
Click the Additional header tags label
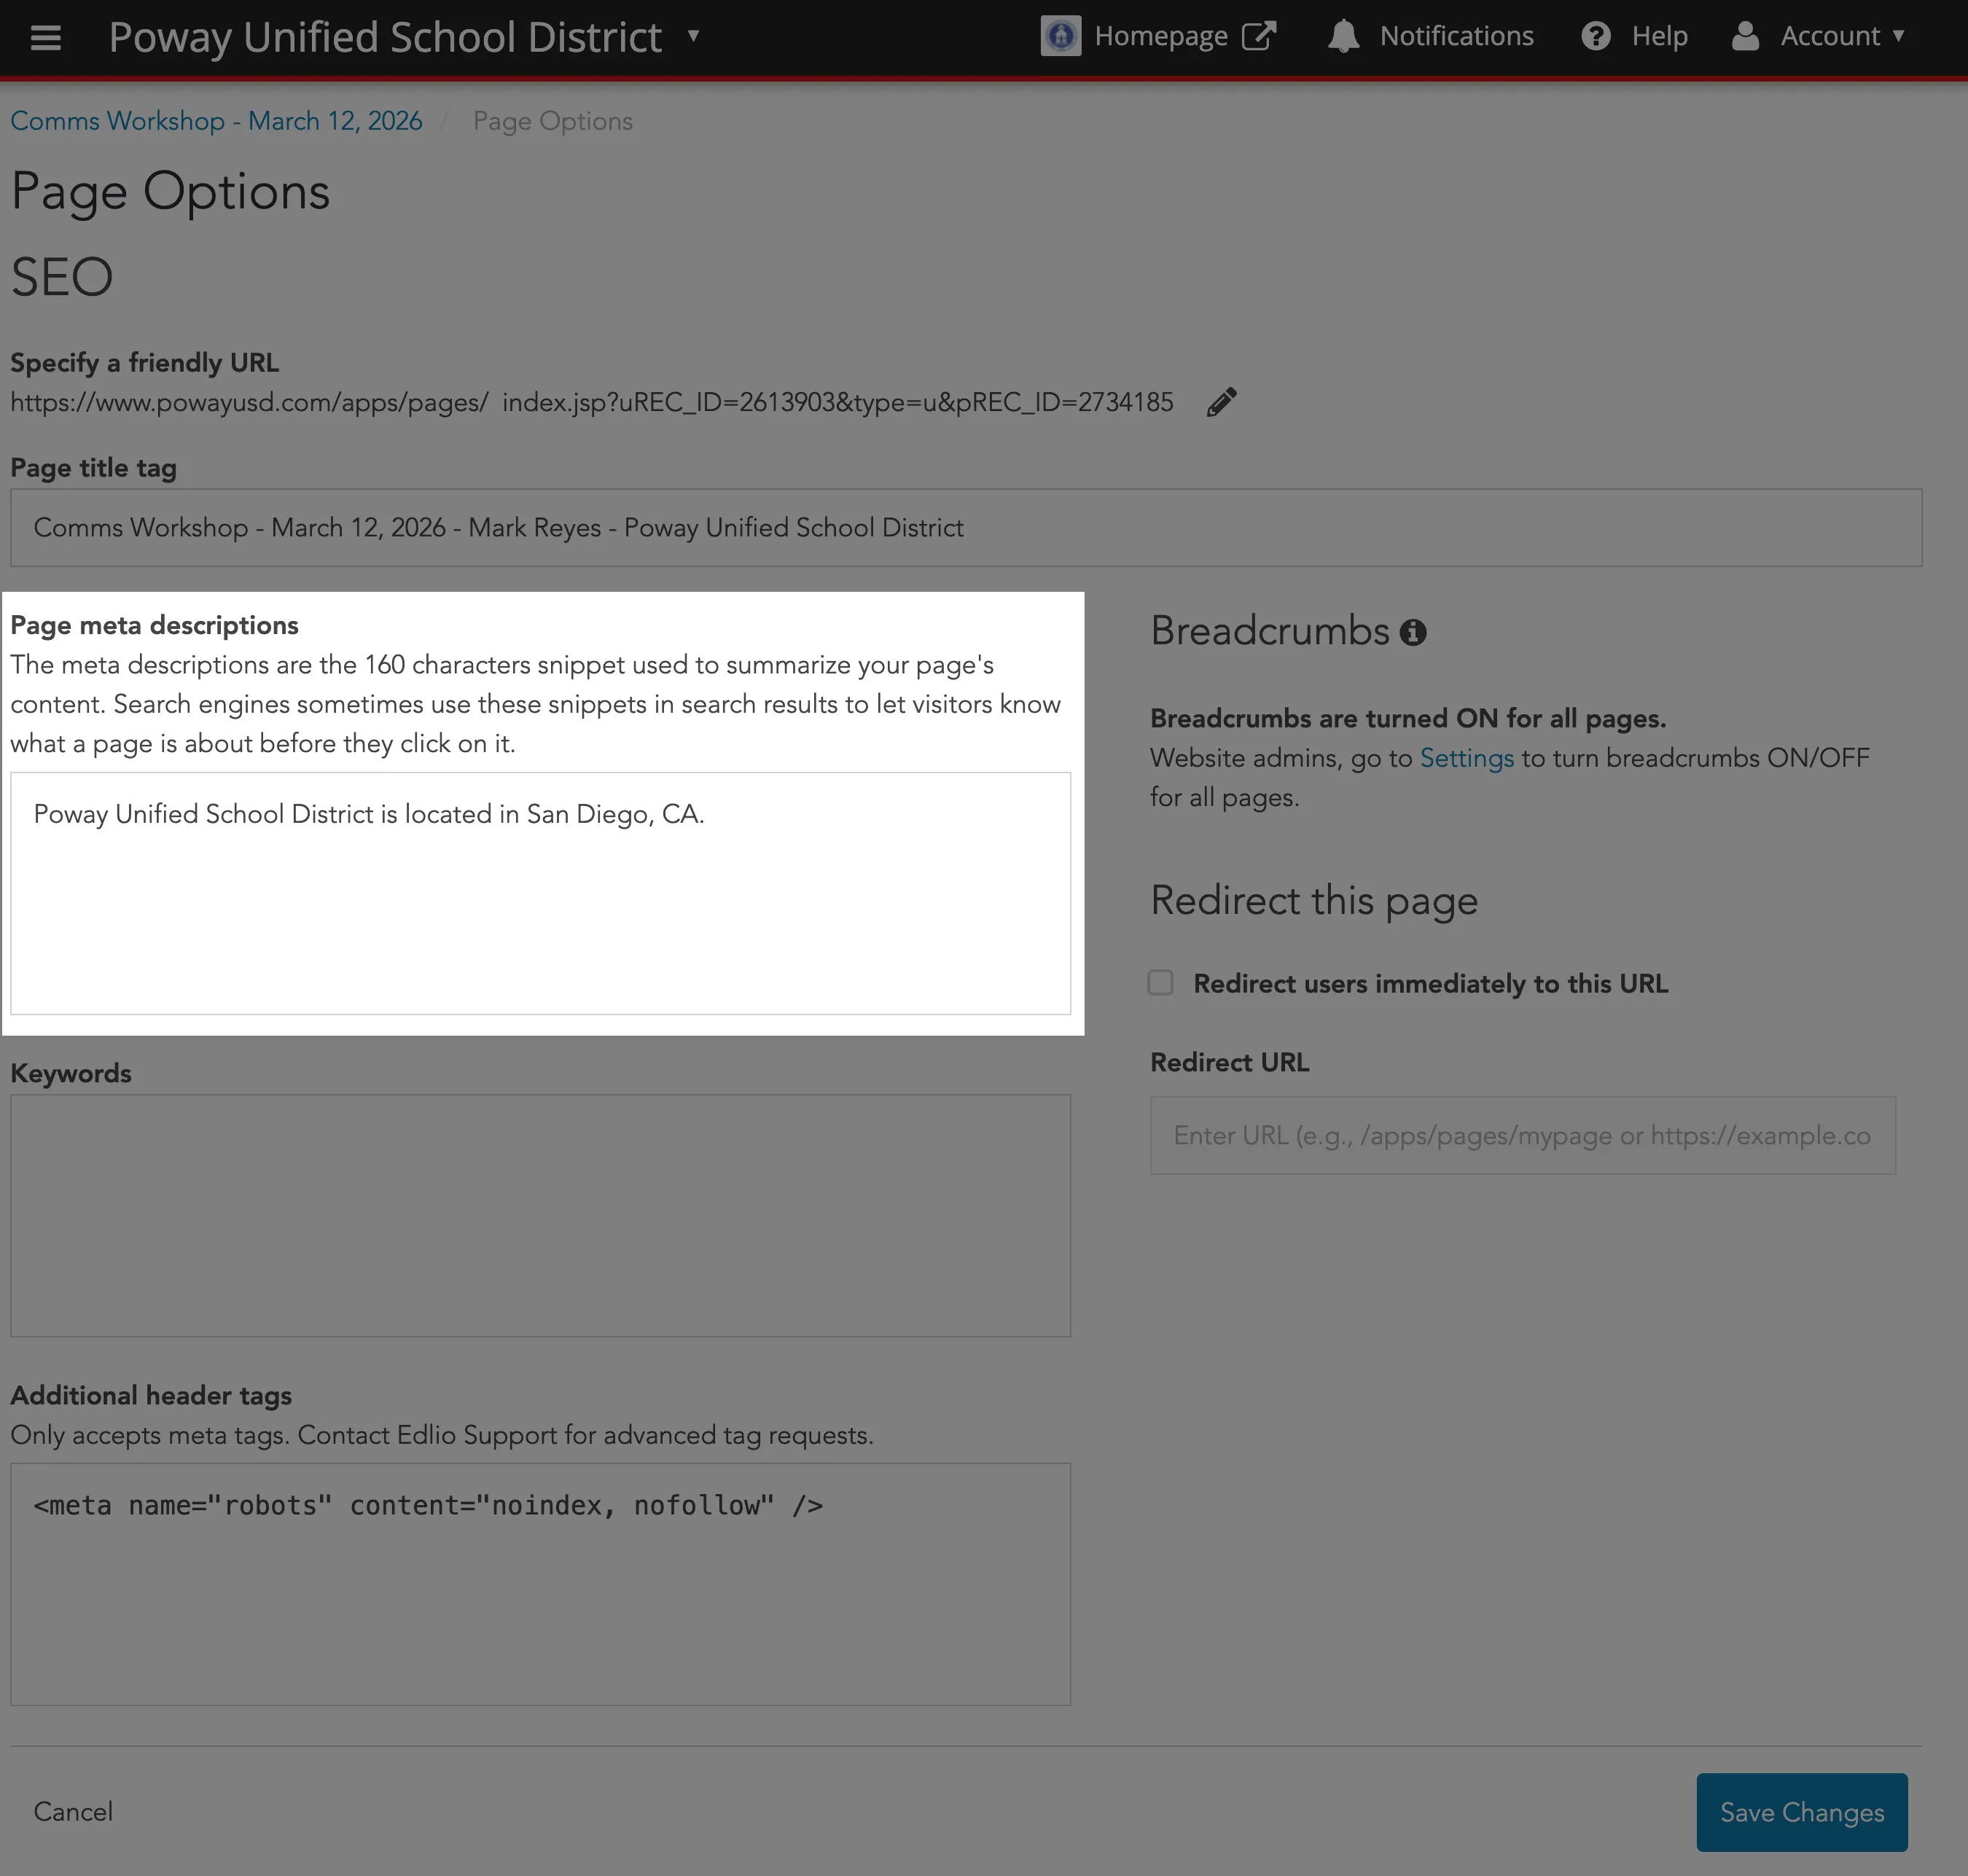[150, 1395]
